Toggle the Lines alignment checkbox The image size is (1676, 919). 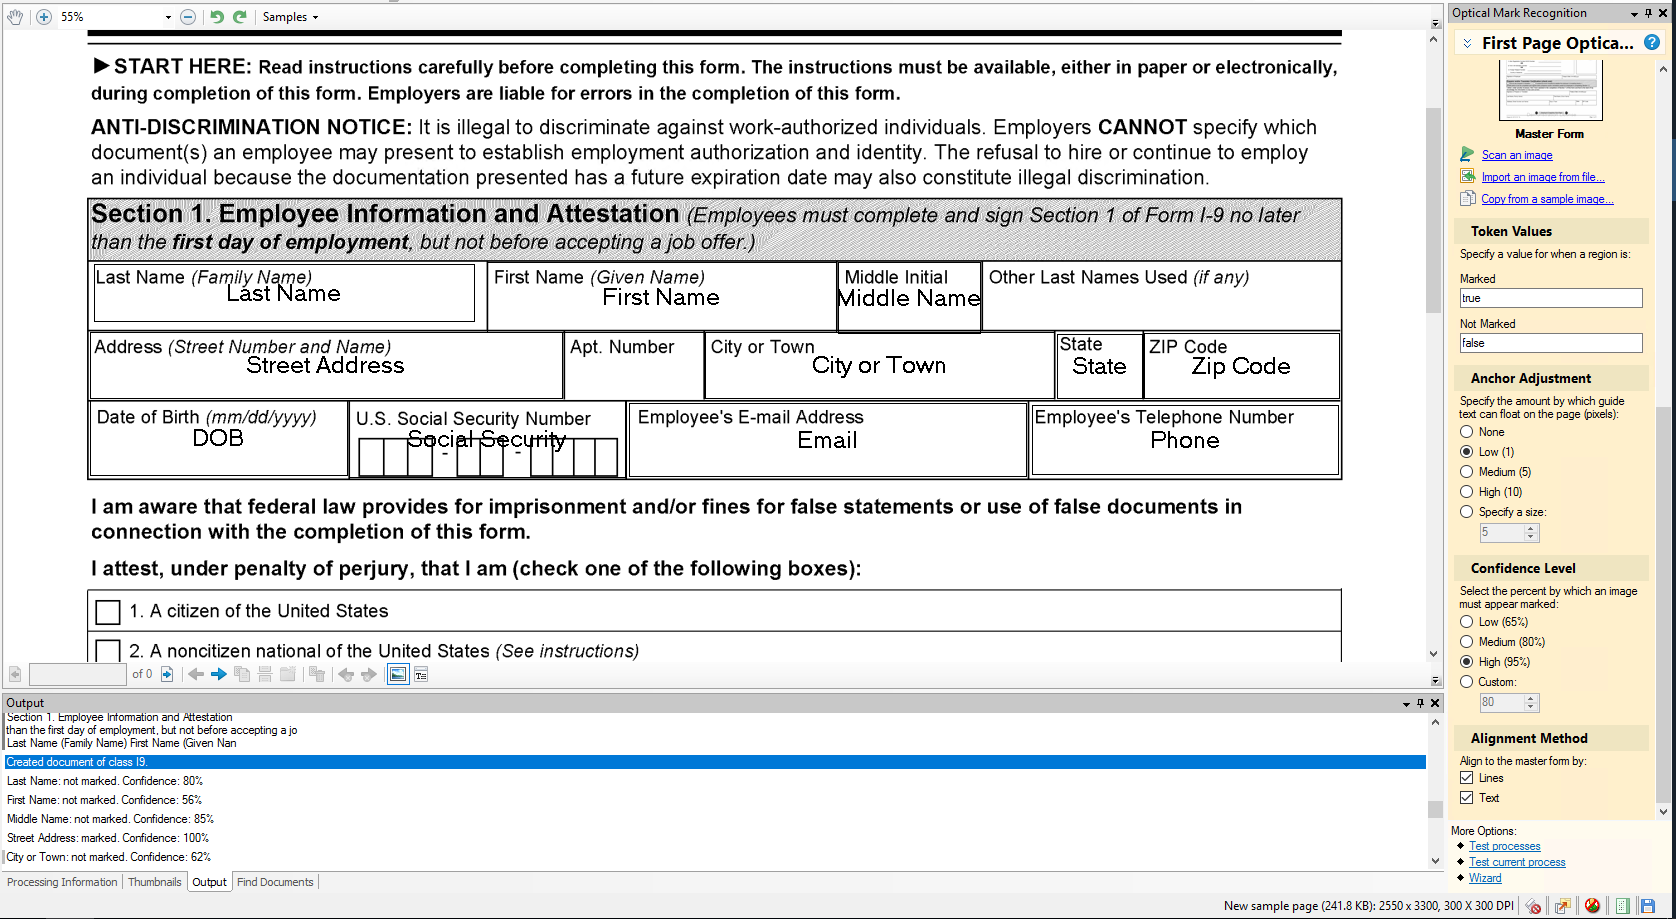pyautogui.click(x=1467, y=778)
